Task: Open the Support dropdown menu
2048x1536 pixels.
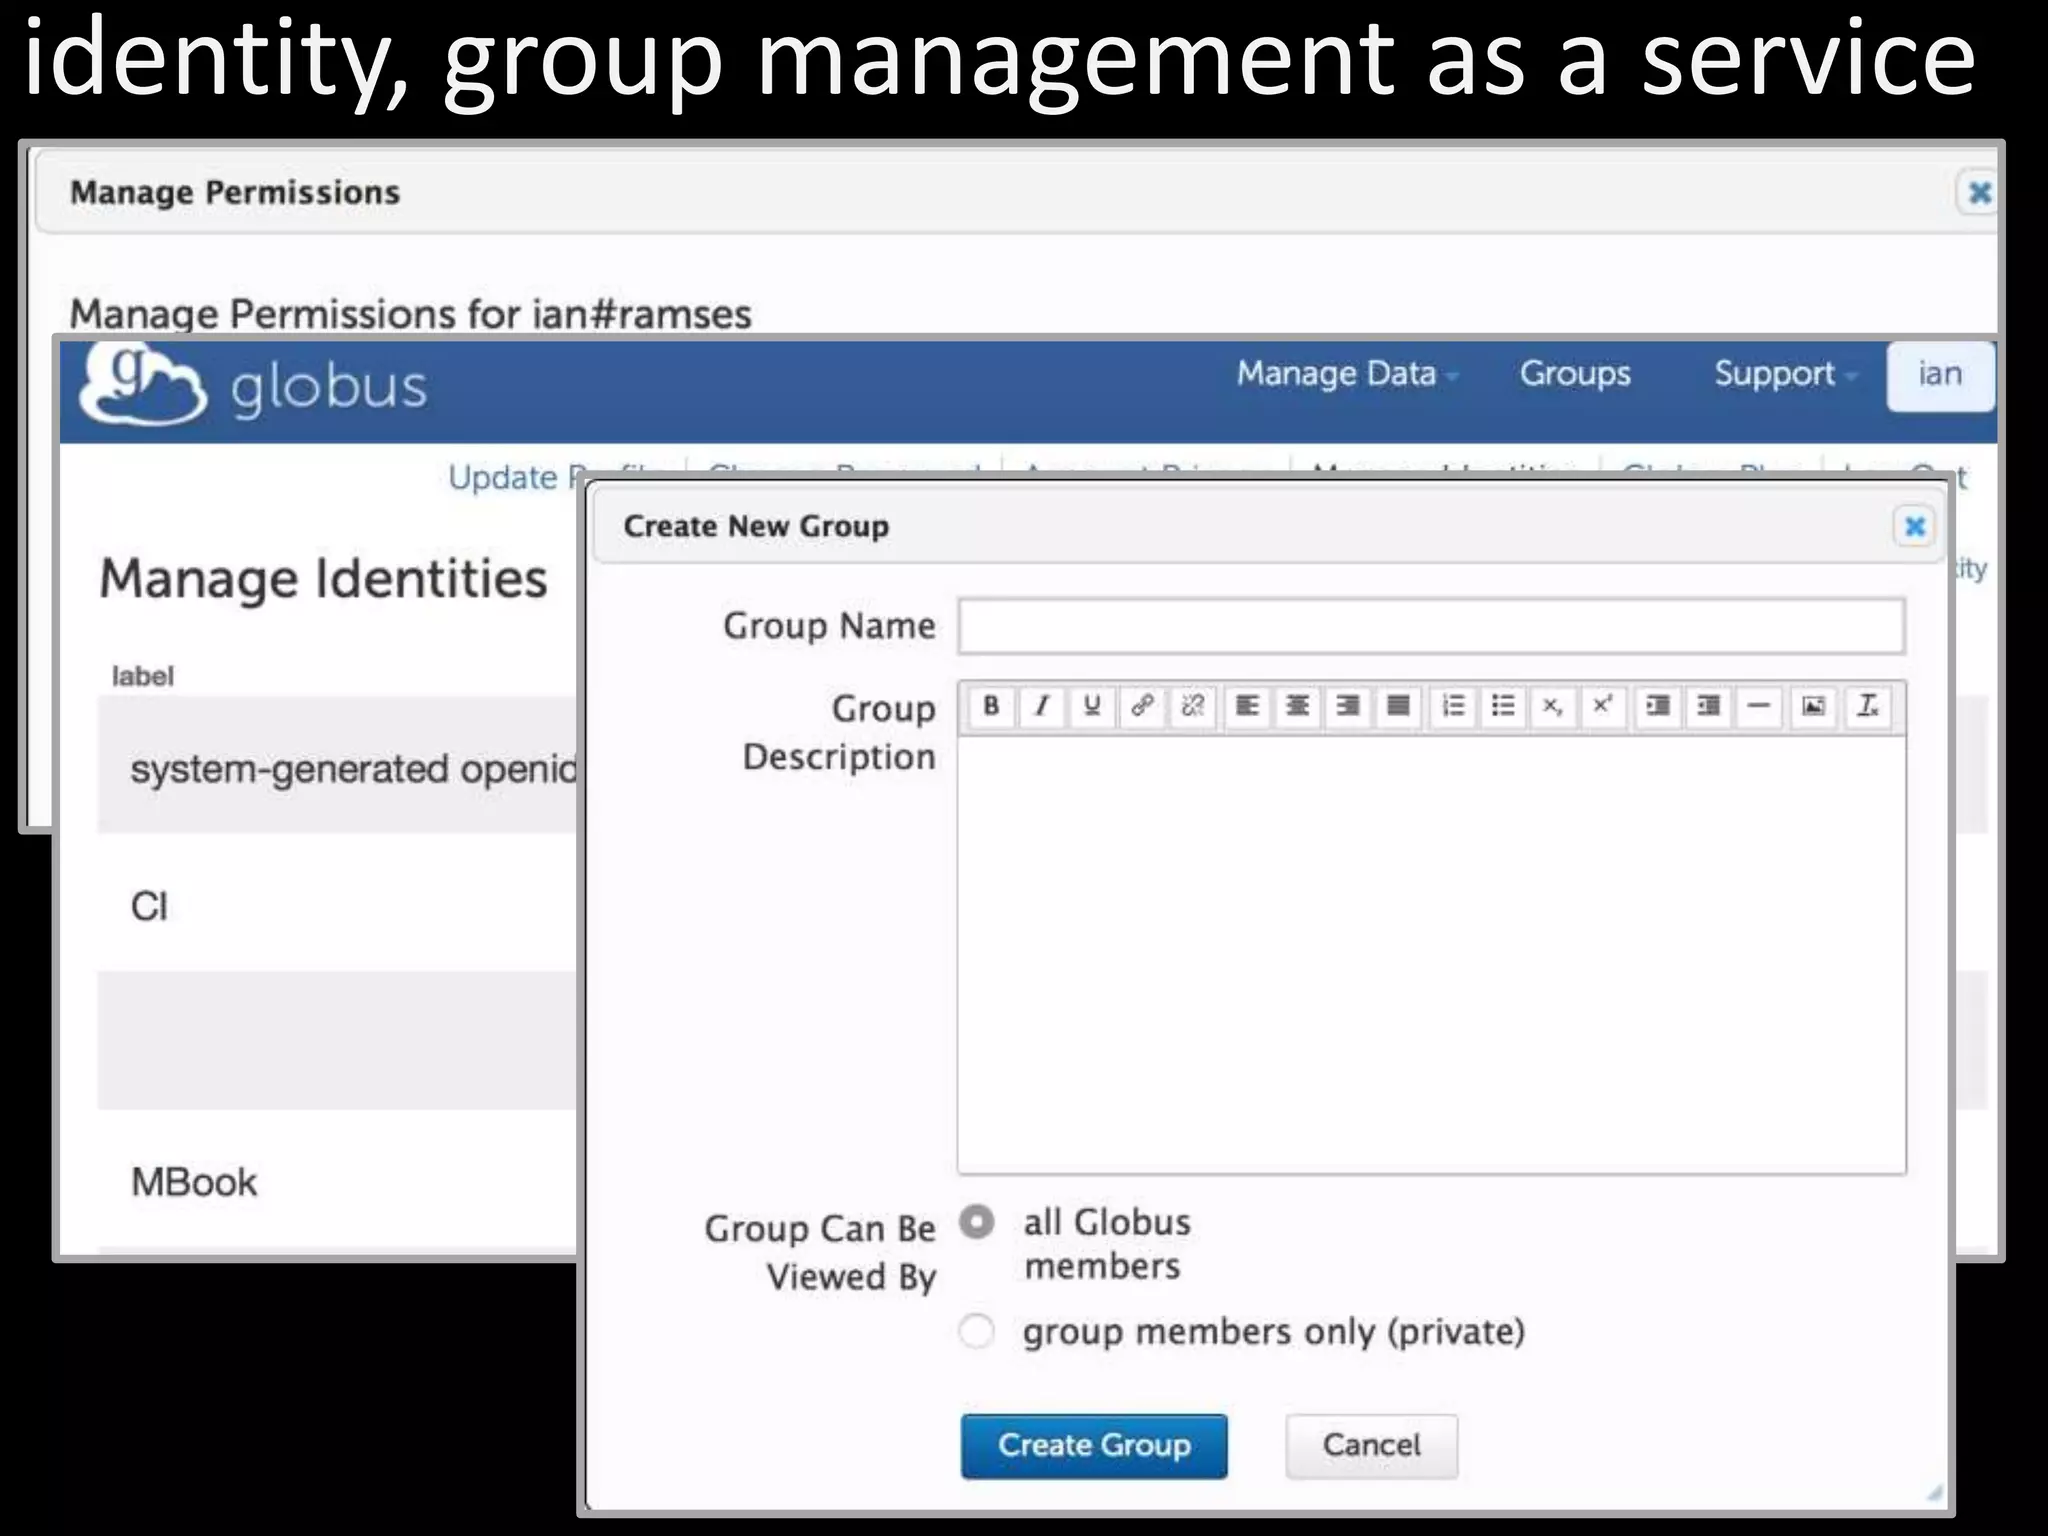Action: coord(1785,374)
